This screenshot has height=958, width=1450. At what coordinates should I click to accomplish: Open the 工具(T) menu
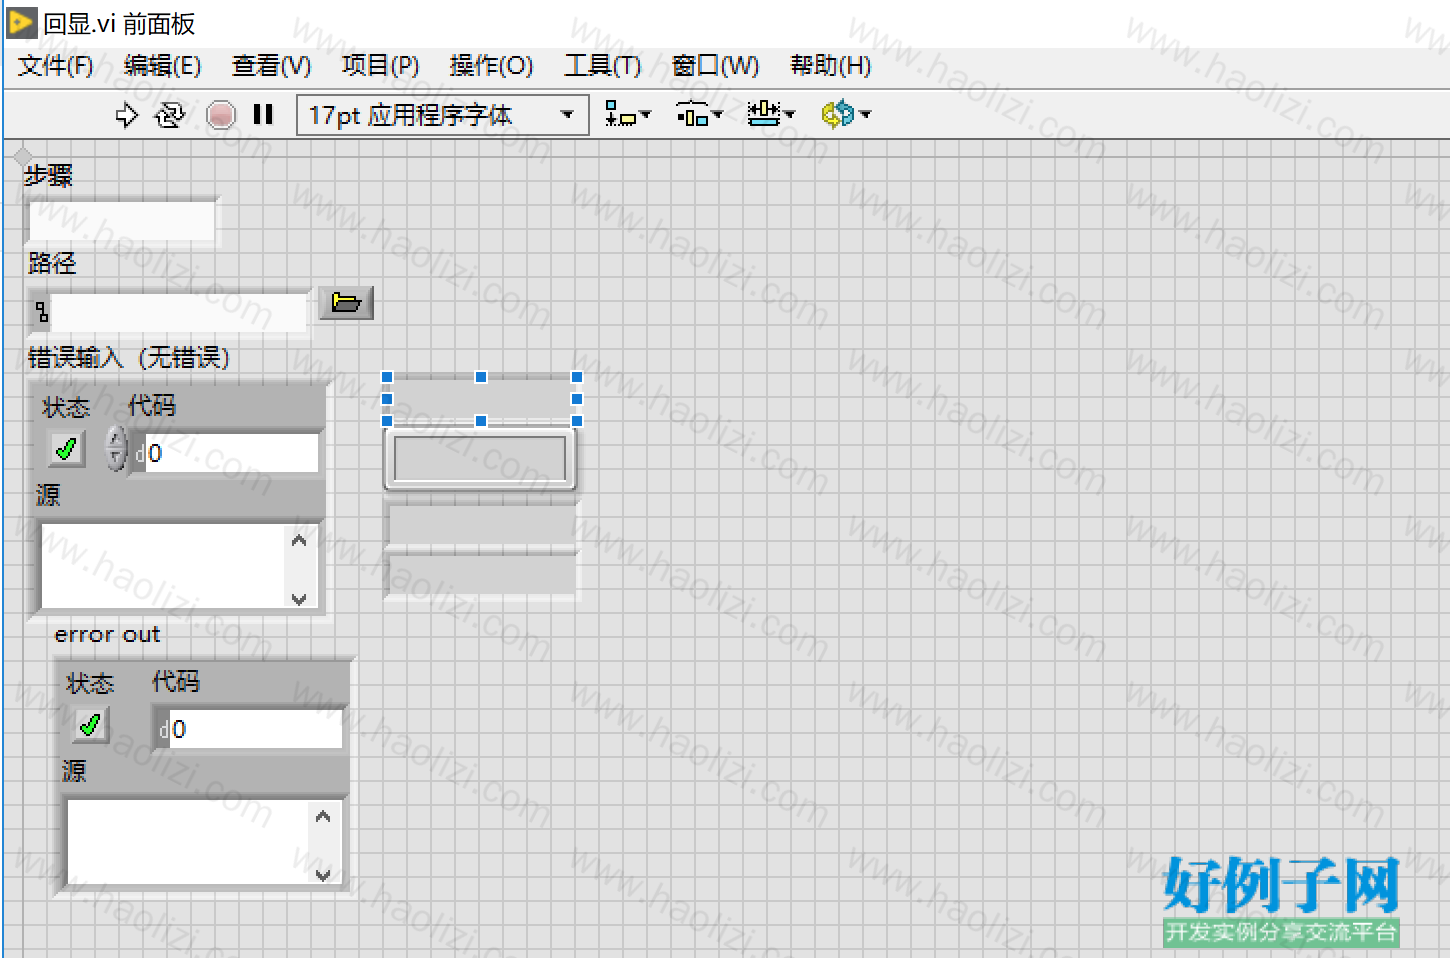pos(602,65)
